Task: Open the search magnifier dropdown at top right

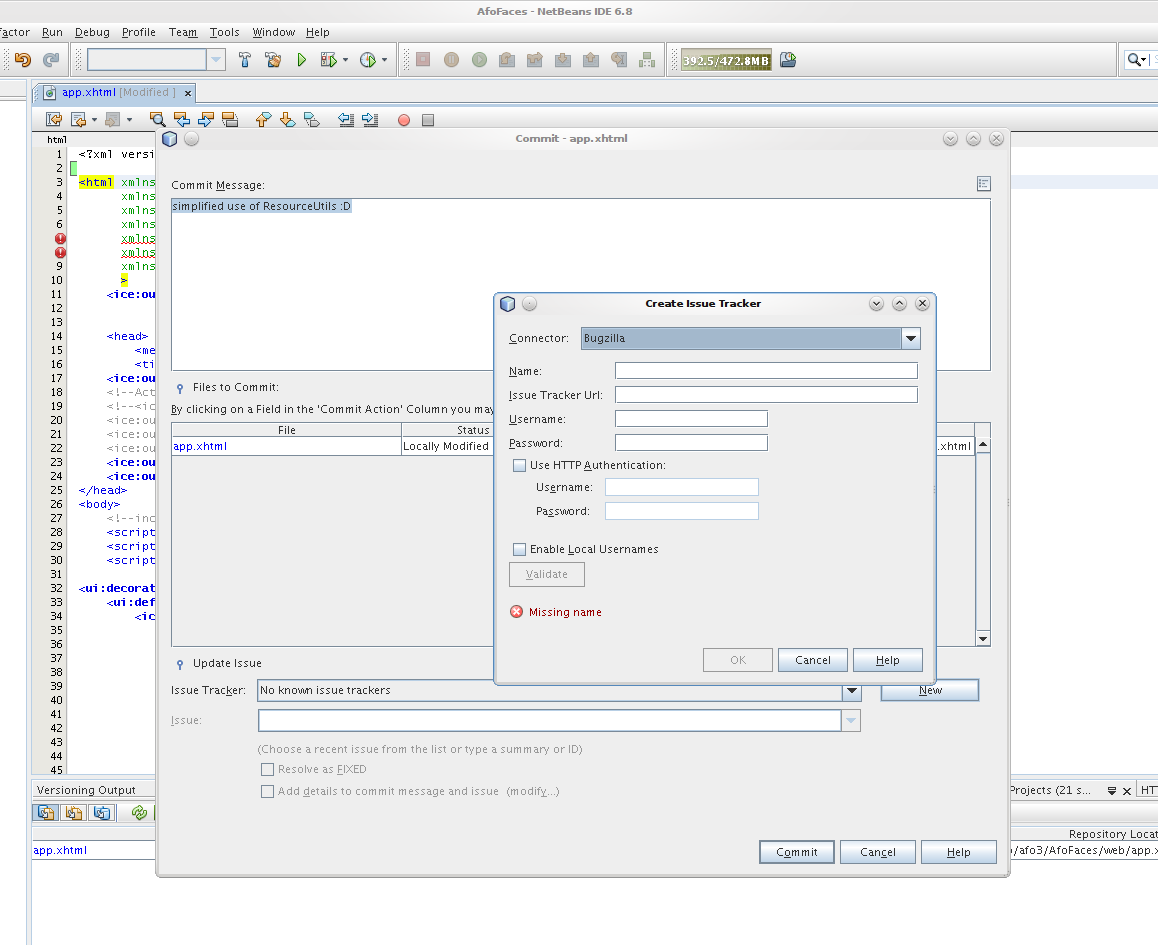Action: point(1137,60)
